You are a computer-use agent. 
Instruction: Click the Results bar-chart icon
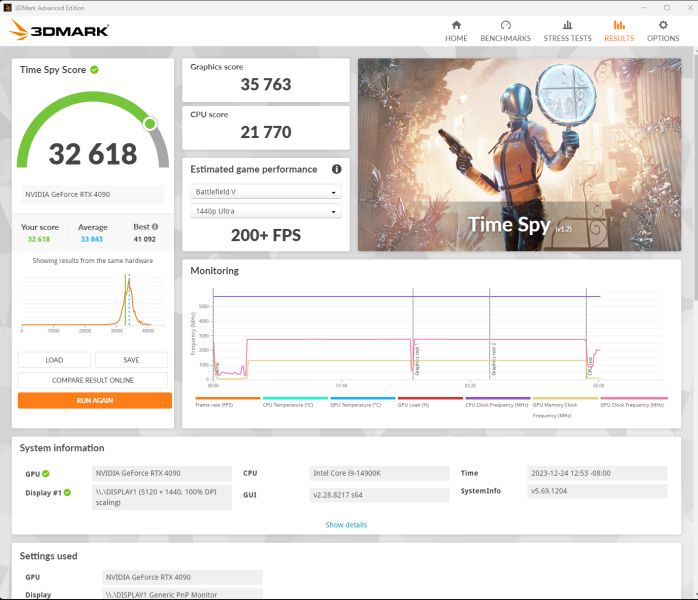point(619,25)
